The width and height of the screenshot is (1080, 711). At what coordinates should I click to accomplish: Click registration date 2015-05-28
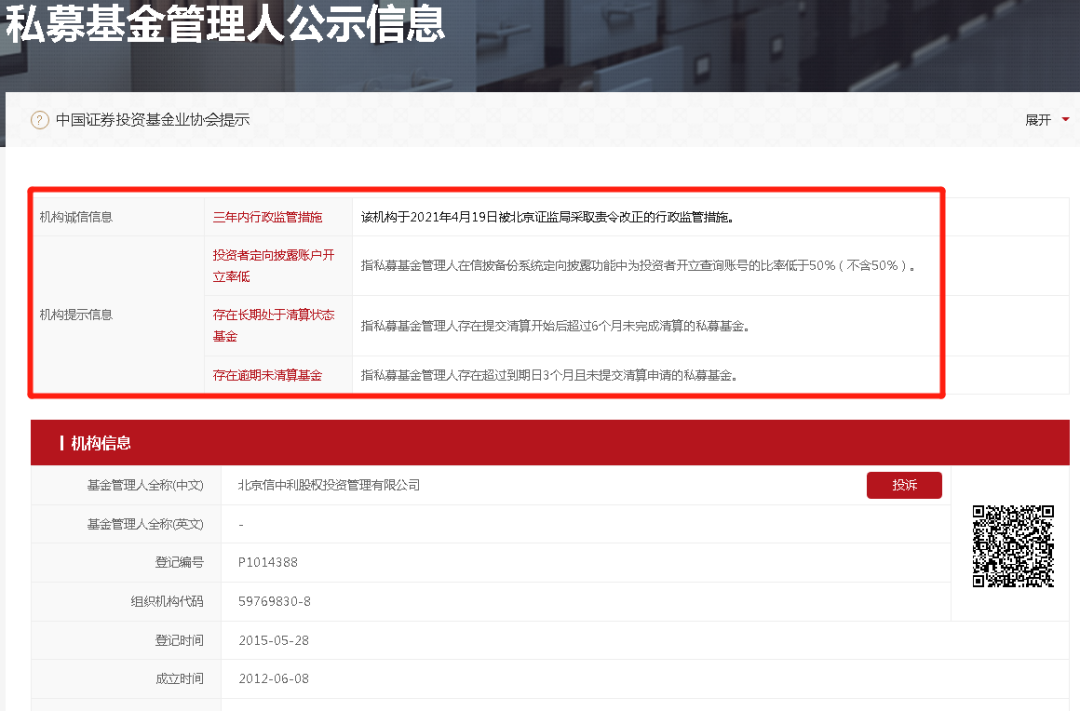tap(273, 640)
